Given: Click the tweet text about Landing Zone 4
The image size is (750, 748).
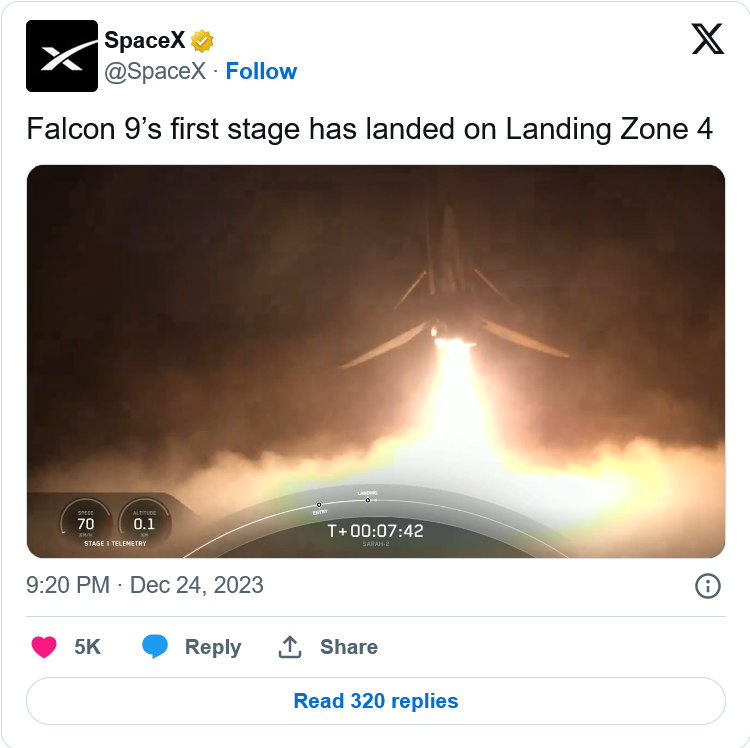Looking at the screenshot, I should (369, 129).
